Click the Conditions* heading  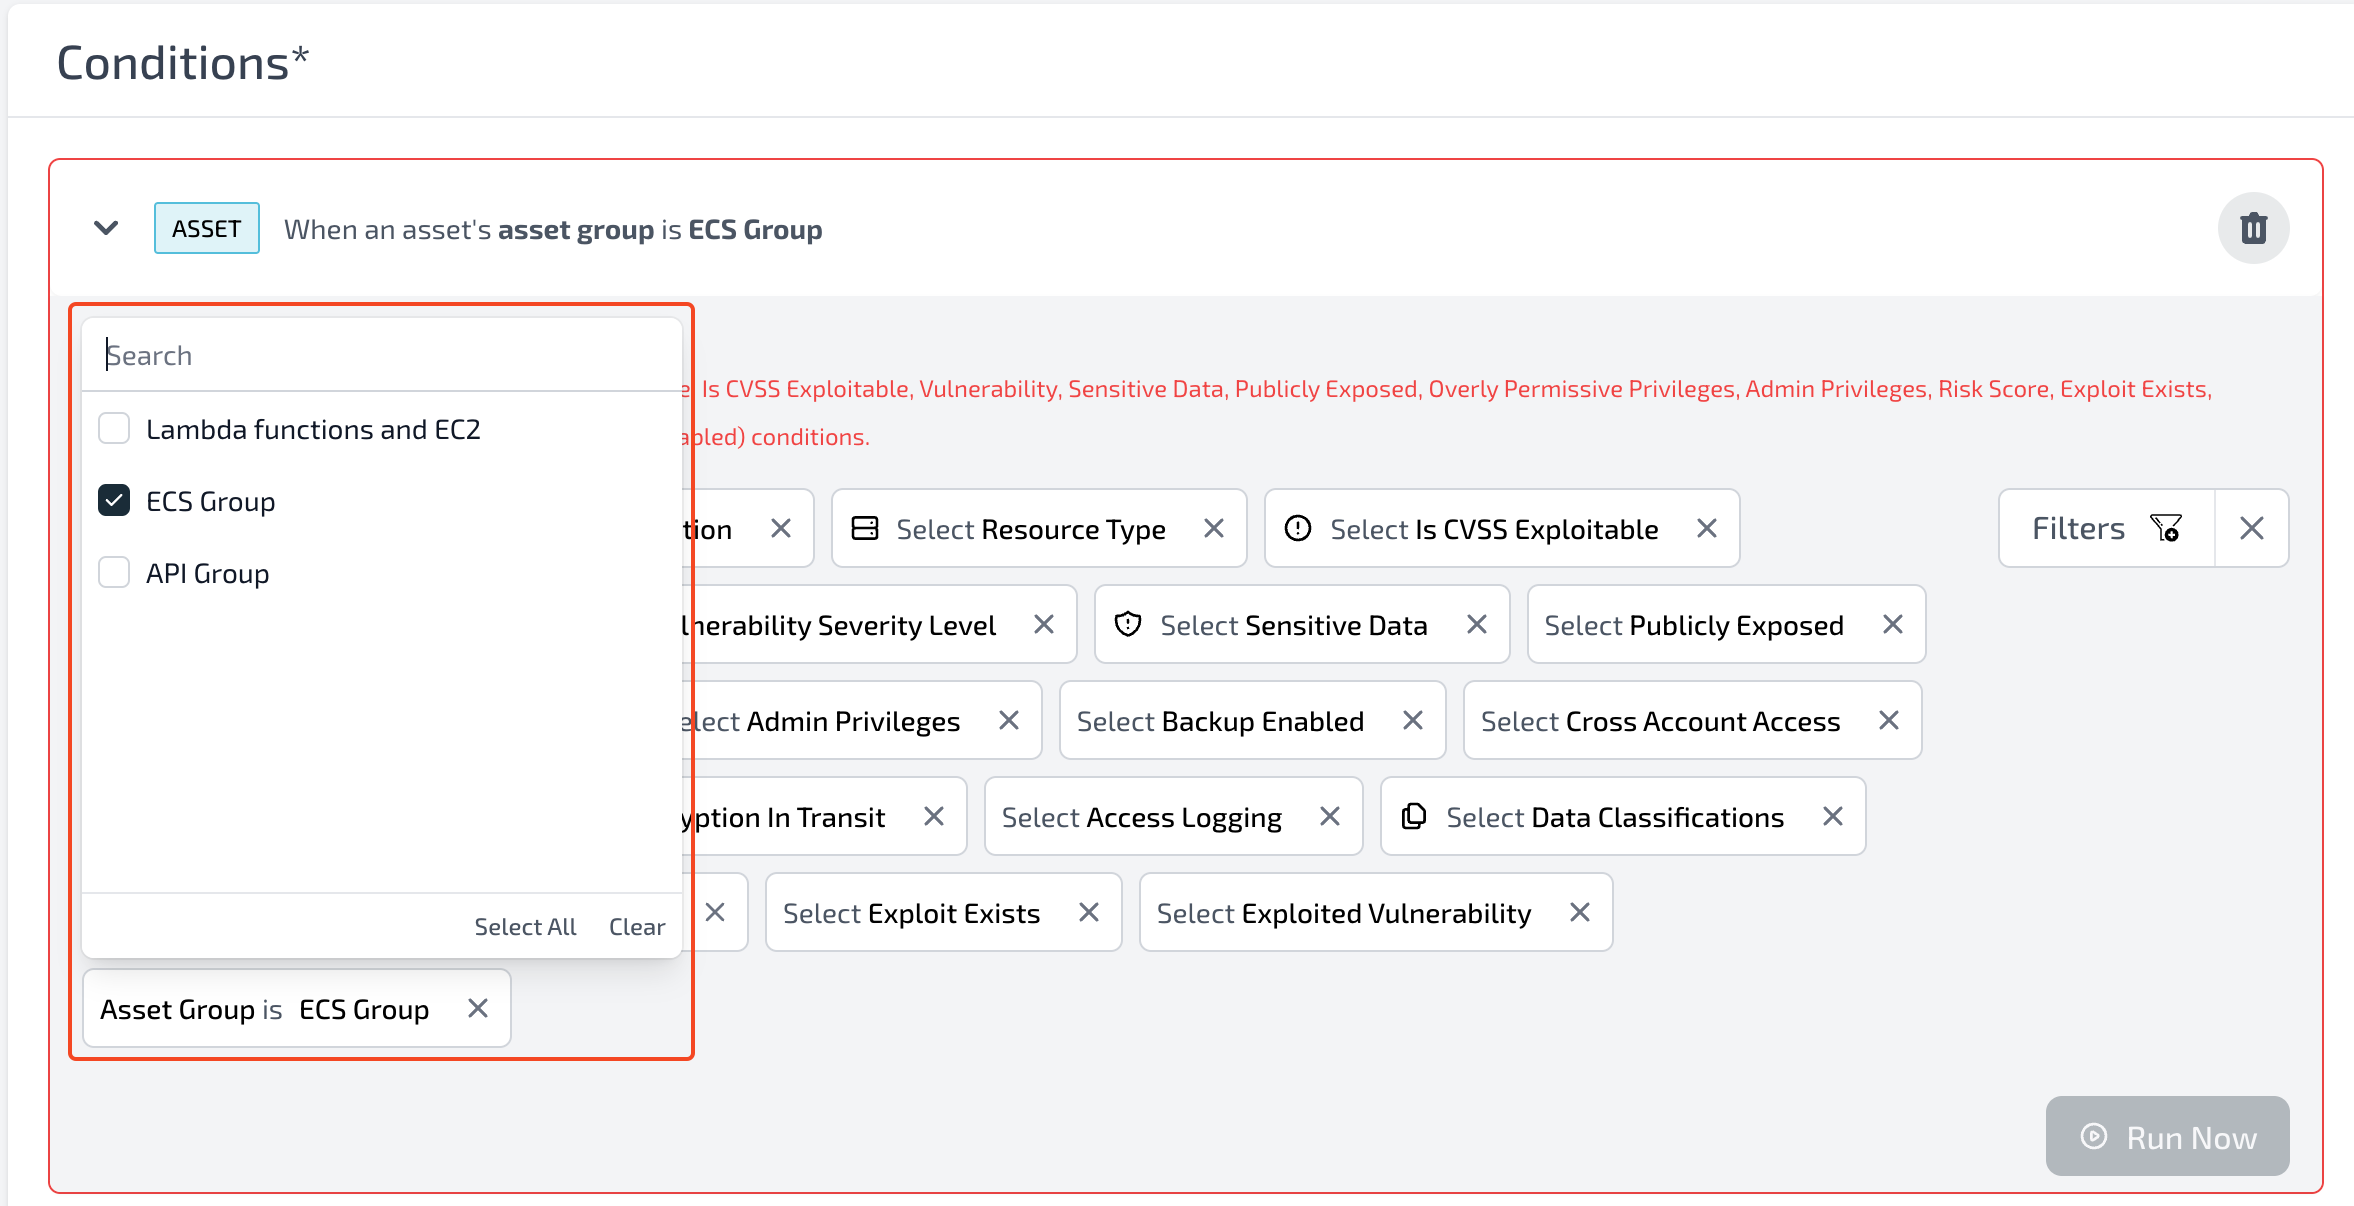coord(183,63)
